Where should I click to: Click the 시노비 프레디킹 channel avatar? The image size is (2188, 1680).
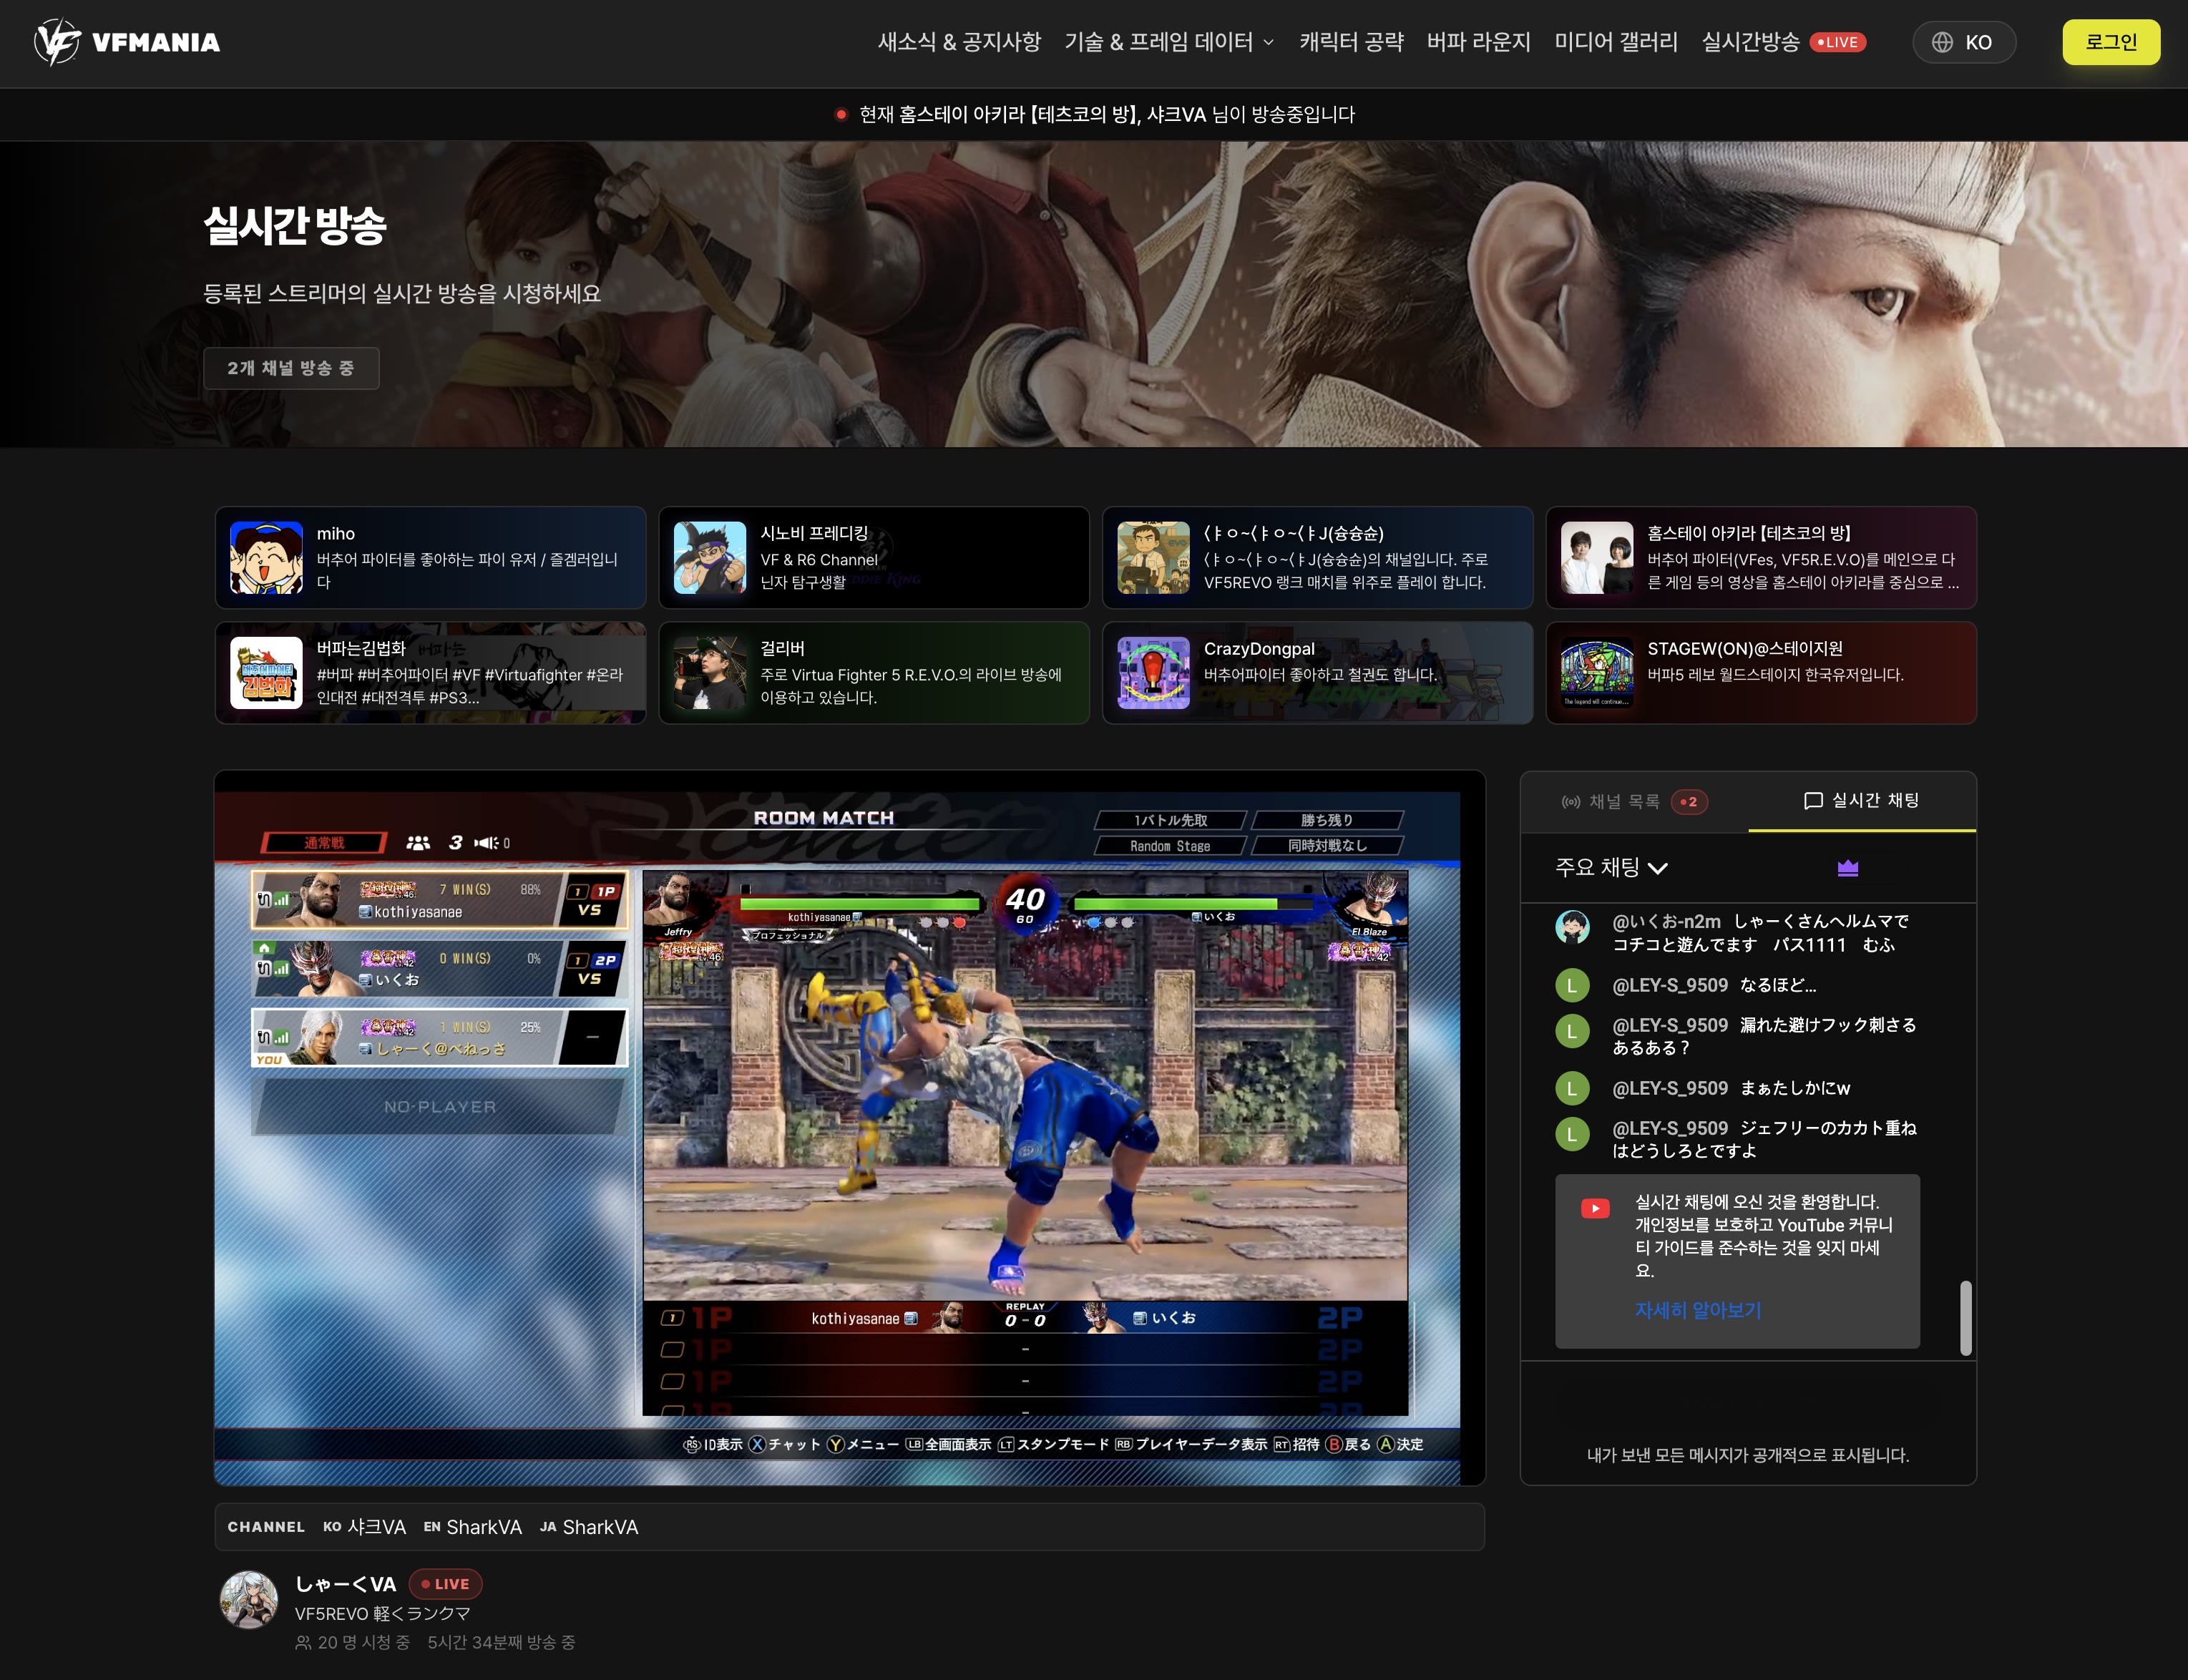(x=710, y=558)
